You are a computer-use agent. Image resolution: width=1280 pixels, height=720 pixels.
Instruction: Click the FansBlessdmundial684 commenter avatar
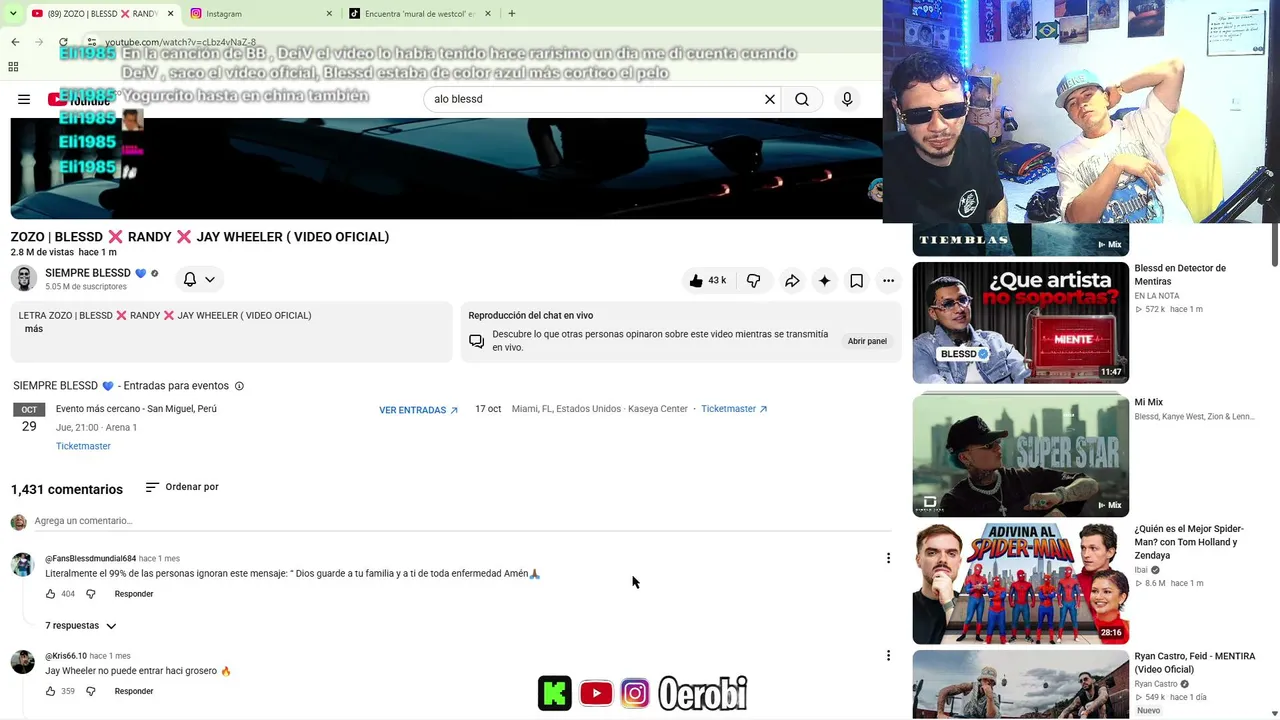point(22,564)
